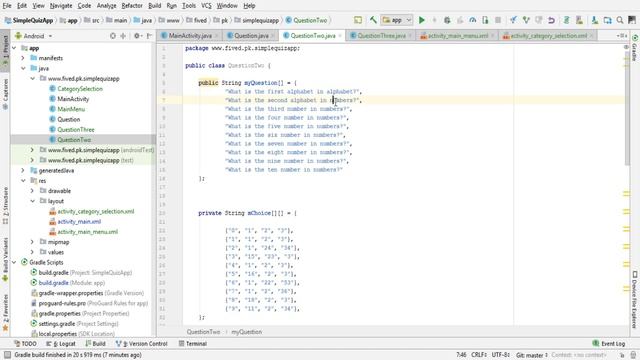Expand the generatedJava folder
This screenshot has height=360, width=640.
point(23,170)
